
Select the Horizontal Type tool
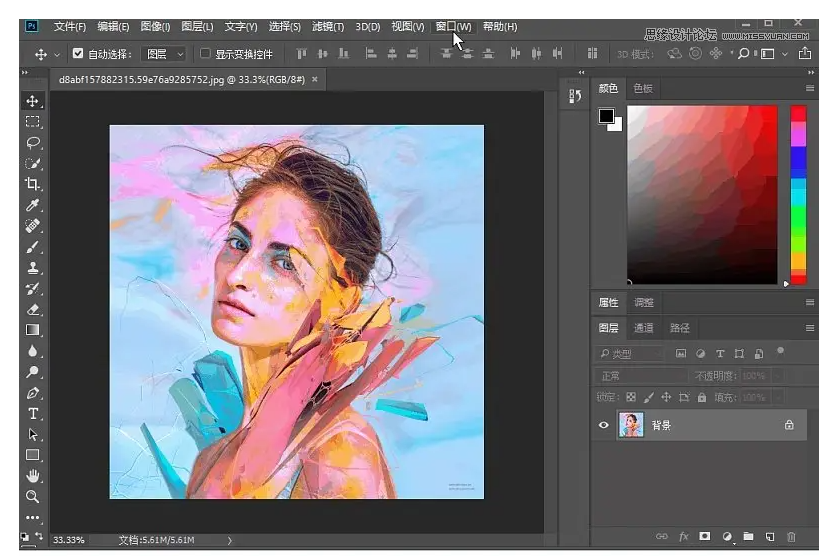click(33, 413)
